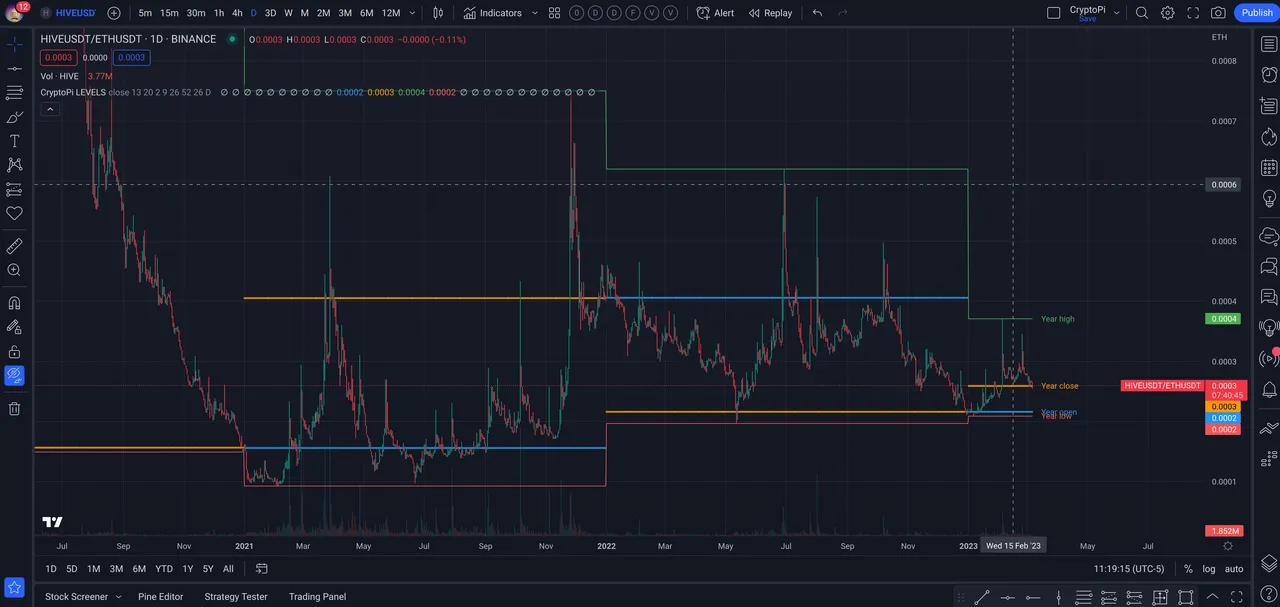Open the indicator templates grid icon
Image resolution: width=1280 pixels, height=607 pixels.
pos(554,13)
